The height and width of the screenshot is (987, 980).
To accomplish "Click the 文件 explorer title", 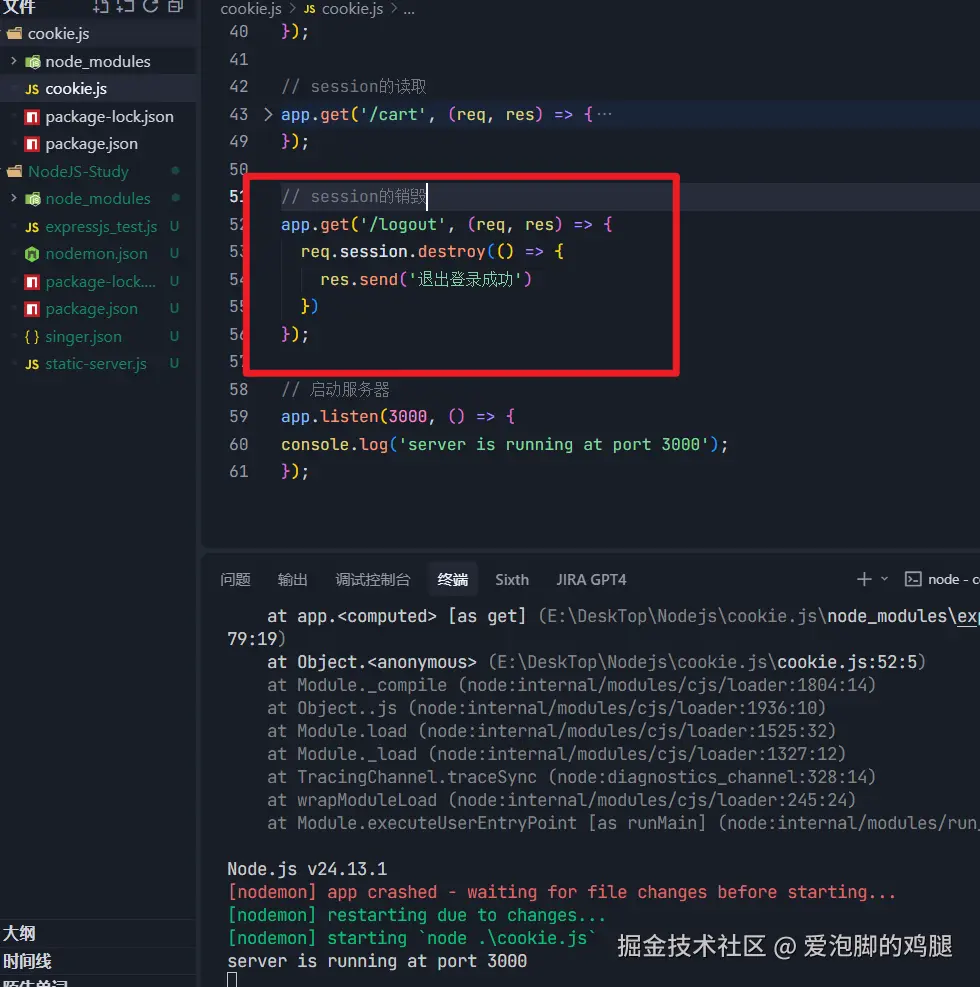I will [19, 7].
